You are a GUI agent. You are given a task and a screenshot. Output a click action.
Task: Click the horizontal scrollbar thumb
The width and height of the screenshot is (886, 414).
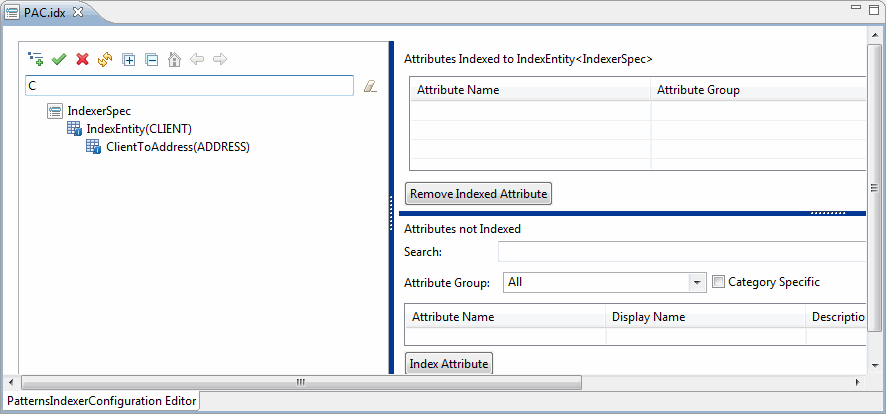tap(301, 383)
